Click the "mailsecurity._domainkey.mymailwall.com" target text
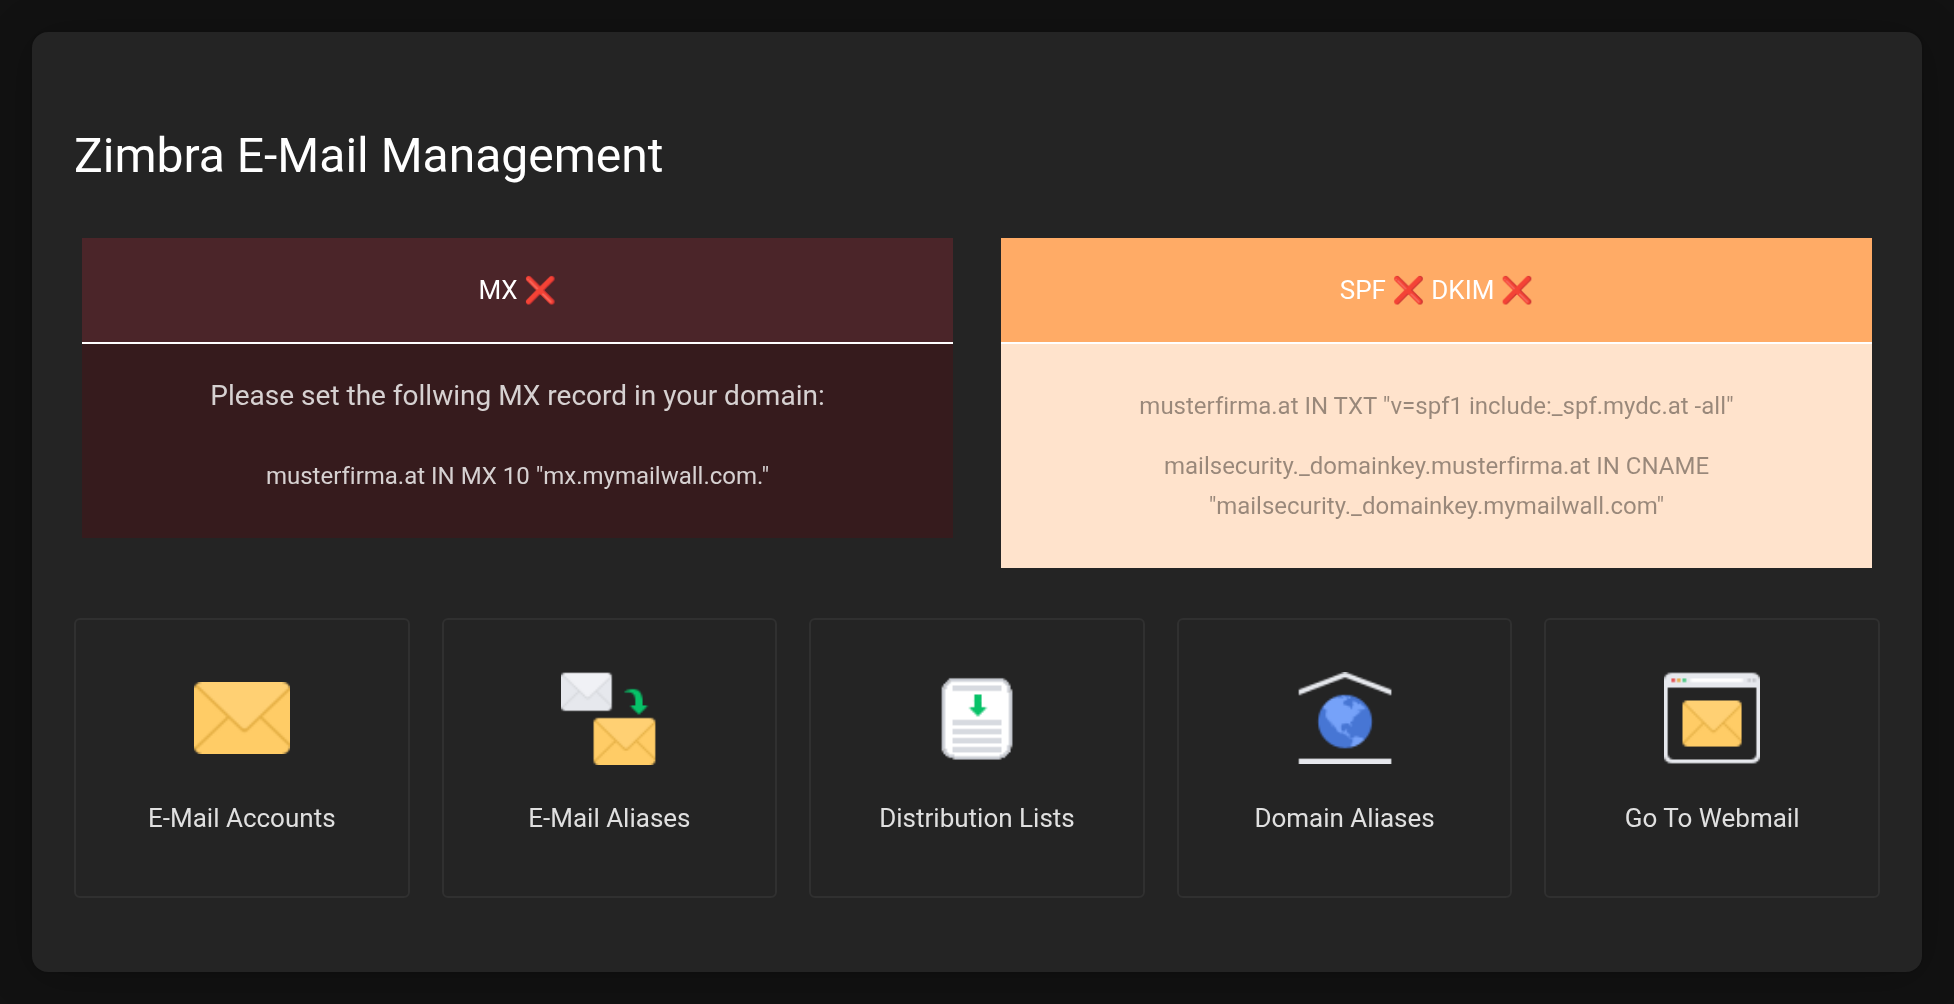Screen dimensions: 1954x1004 [x=1436, y=506]
